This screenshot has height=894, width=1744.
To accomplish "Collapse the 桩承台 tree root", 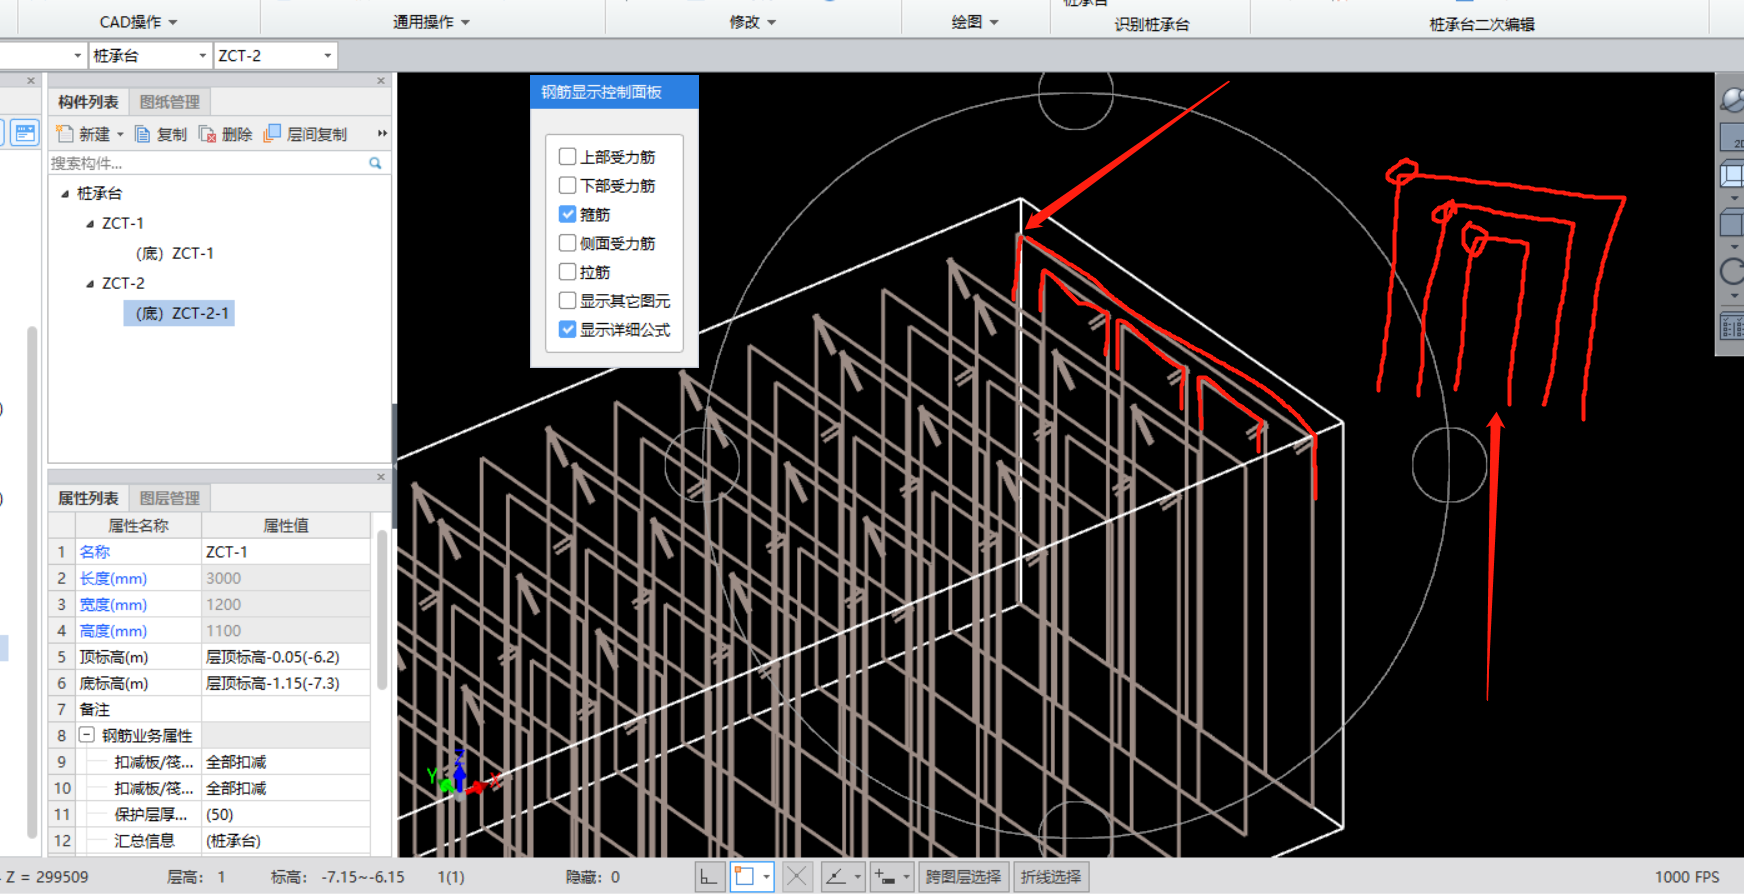I will [65, 194].
